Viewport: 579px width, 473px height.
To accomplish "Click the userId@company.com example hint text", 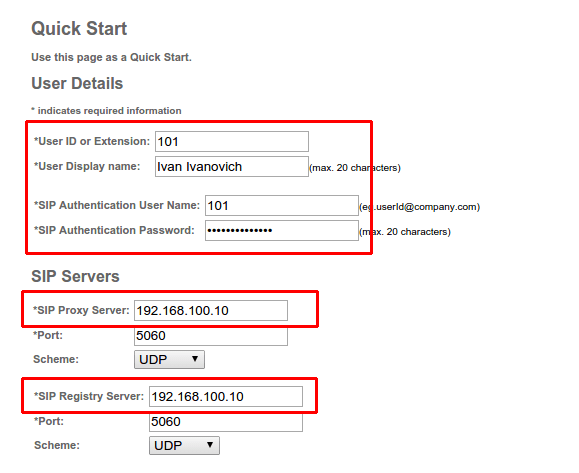I will [419, 207].
